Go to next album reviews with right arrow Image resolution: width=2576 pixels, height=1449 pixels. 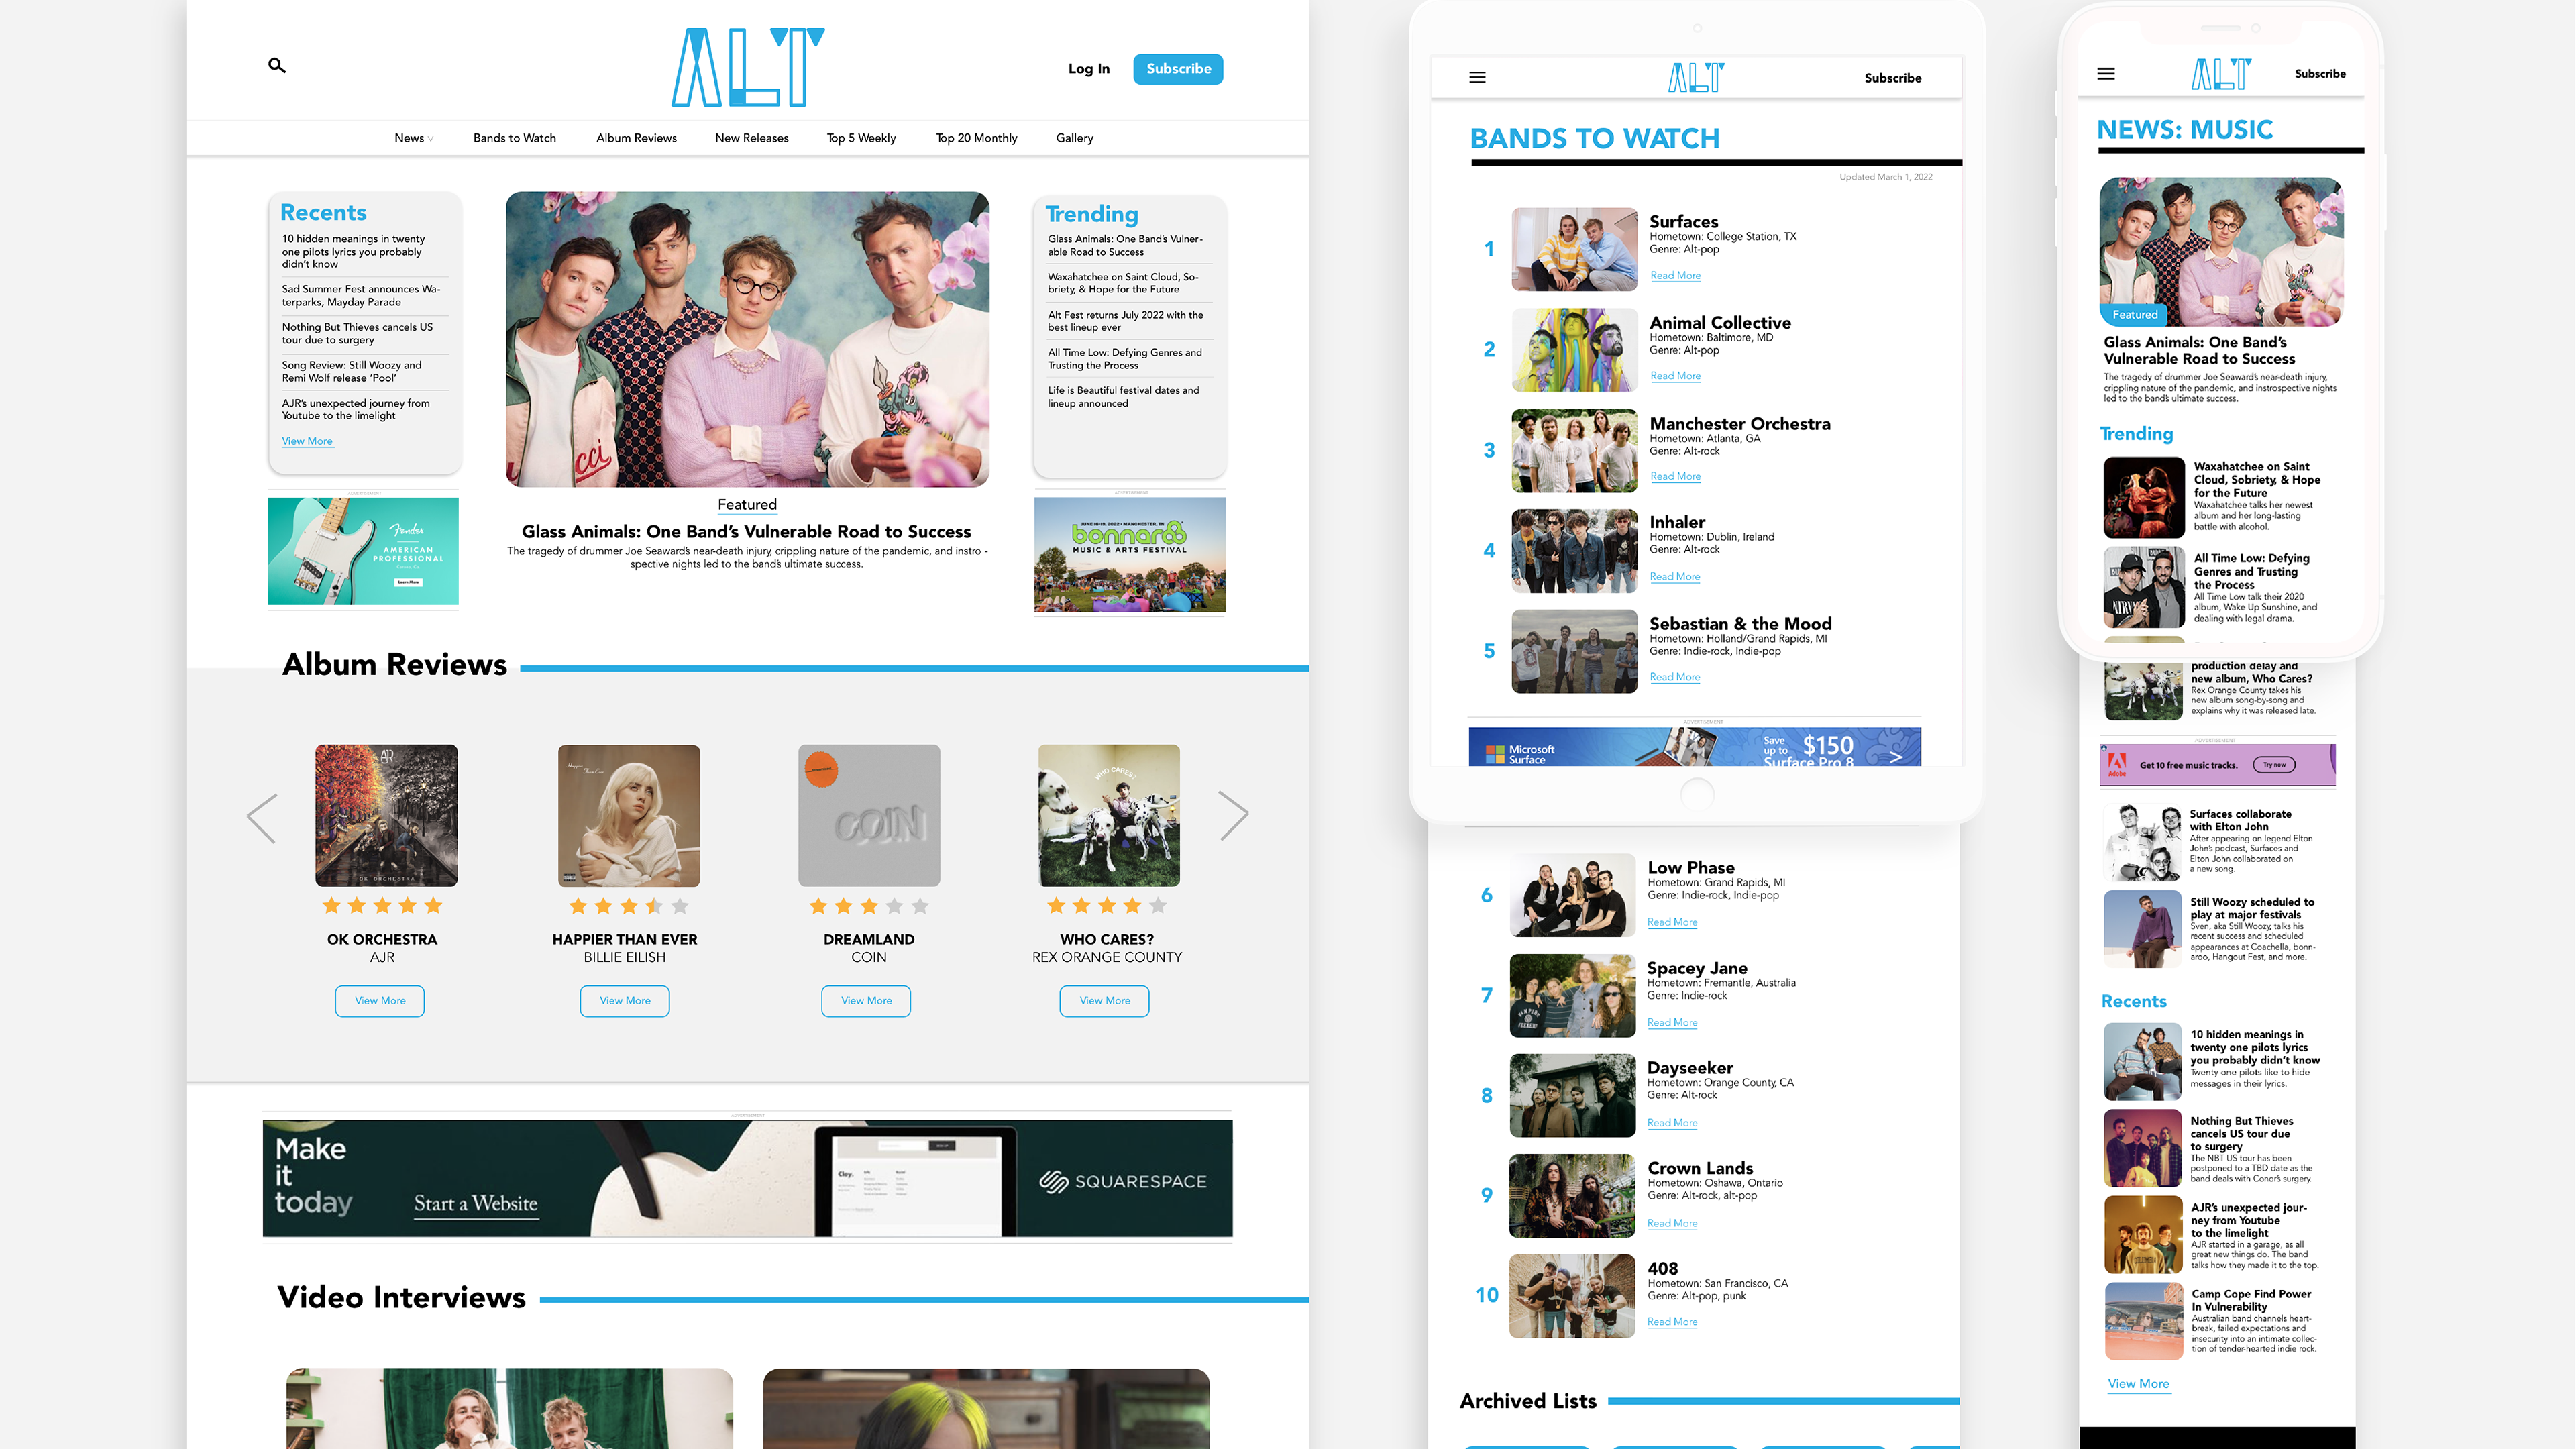[1234, 815]
